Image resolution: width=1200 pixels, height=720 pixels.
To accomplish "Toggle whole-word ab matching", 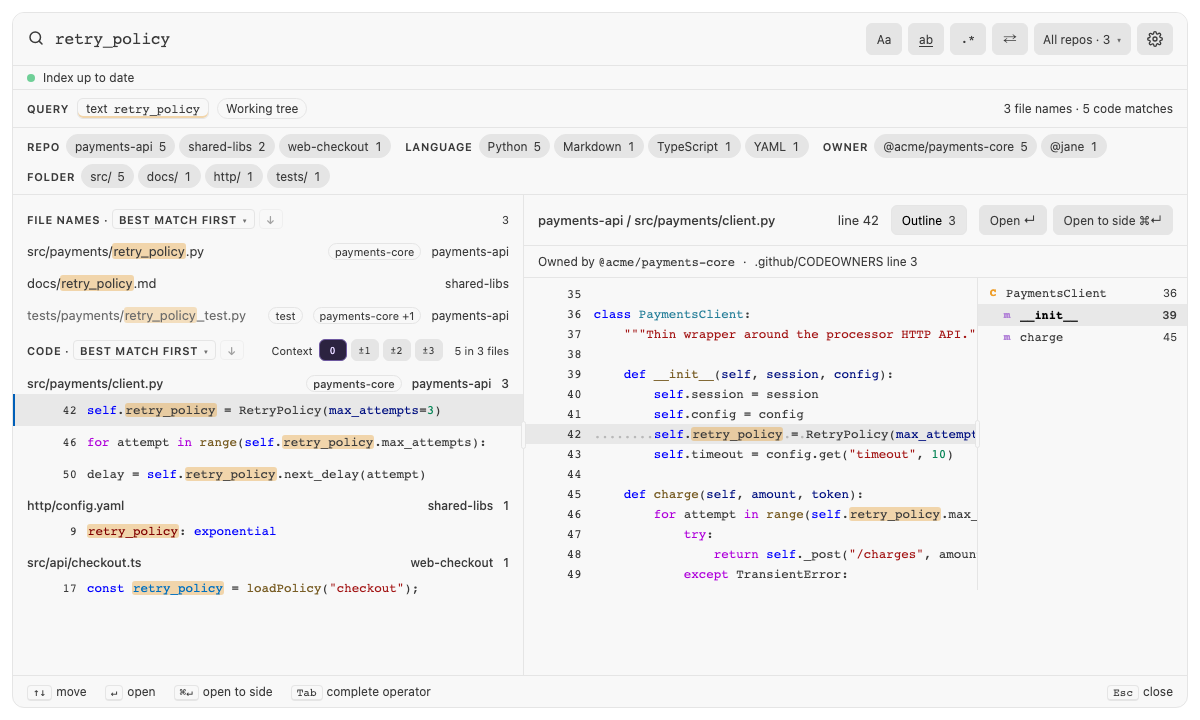I will [x=926, y=39].
